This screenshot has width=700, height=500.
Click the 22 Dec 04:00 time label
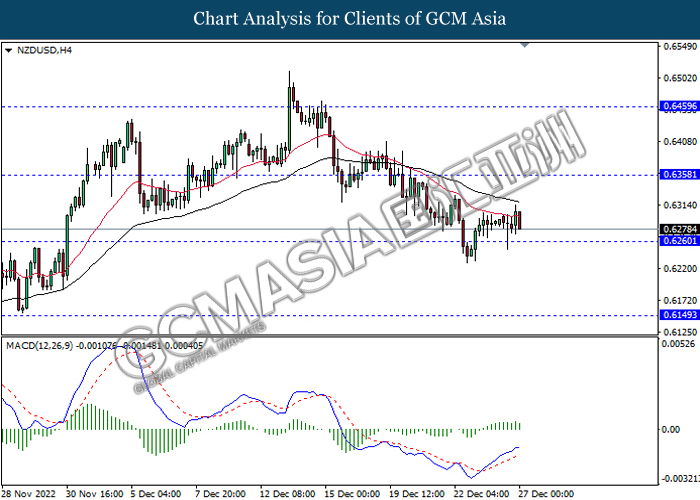click(x=482, y=494)
